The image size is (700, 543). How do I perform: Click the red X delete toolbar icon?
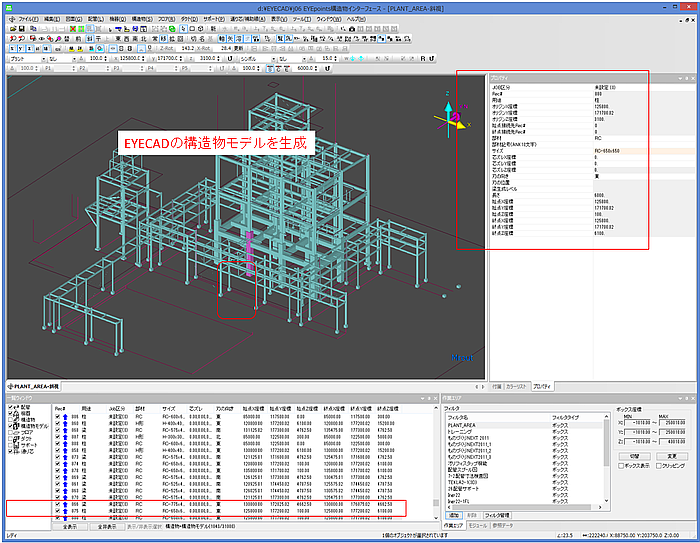coord(73,29)
